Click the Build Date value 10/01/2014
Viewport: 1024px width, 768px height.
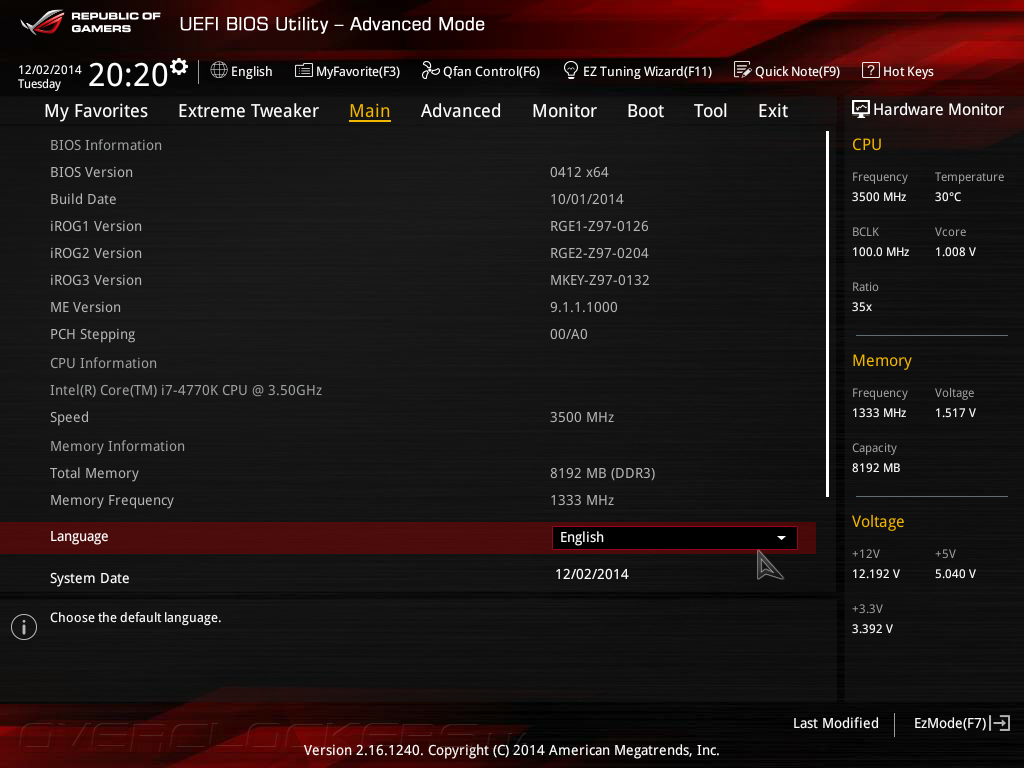[x=586, y=199]
